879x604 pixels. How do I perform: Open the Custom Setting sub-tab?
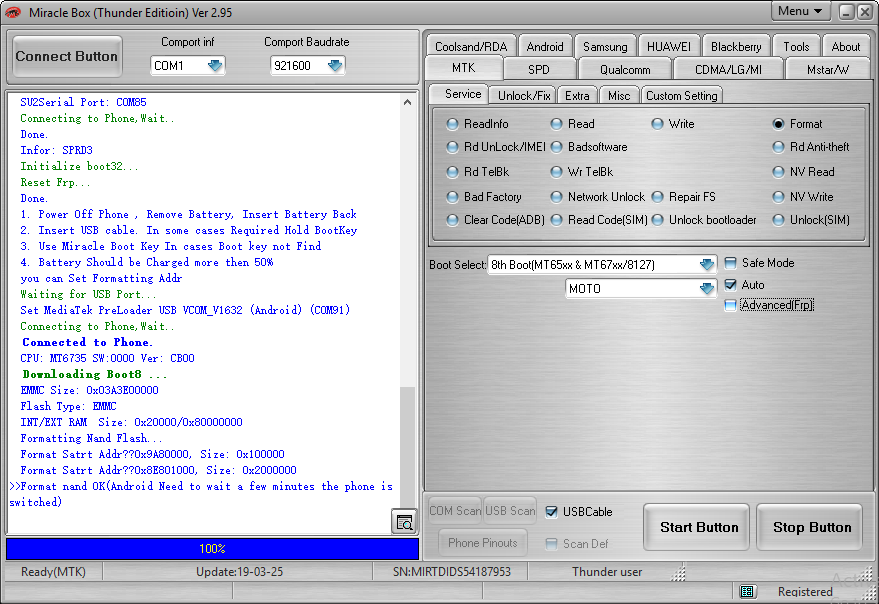click(681, 95)
